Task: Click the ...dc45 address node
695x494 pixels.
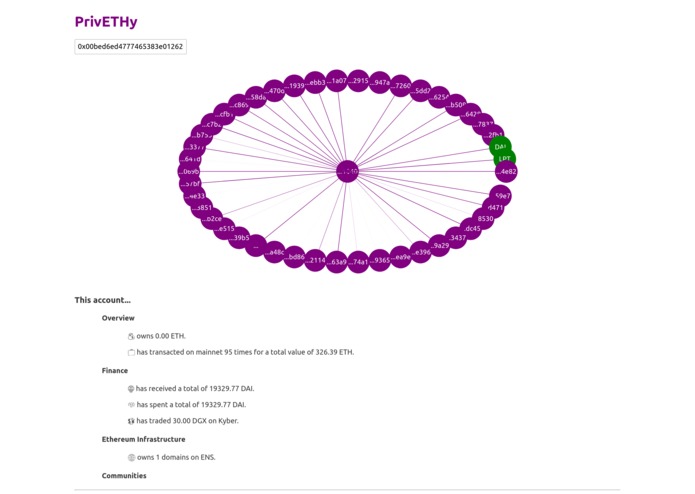Action: click(471, 229)
